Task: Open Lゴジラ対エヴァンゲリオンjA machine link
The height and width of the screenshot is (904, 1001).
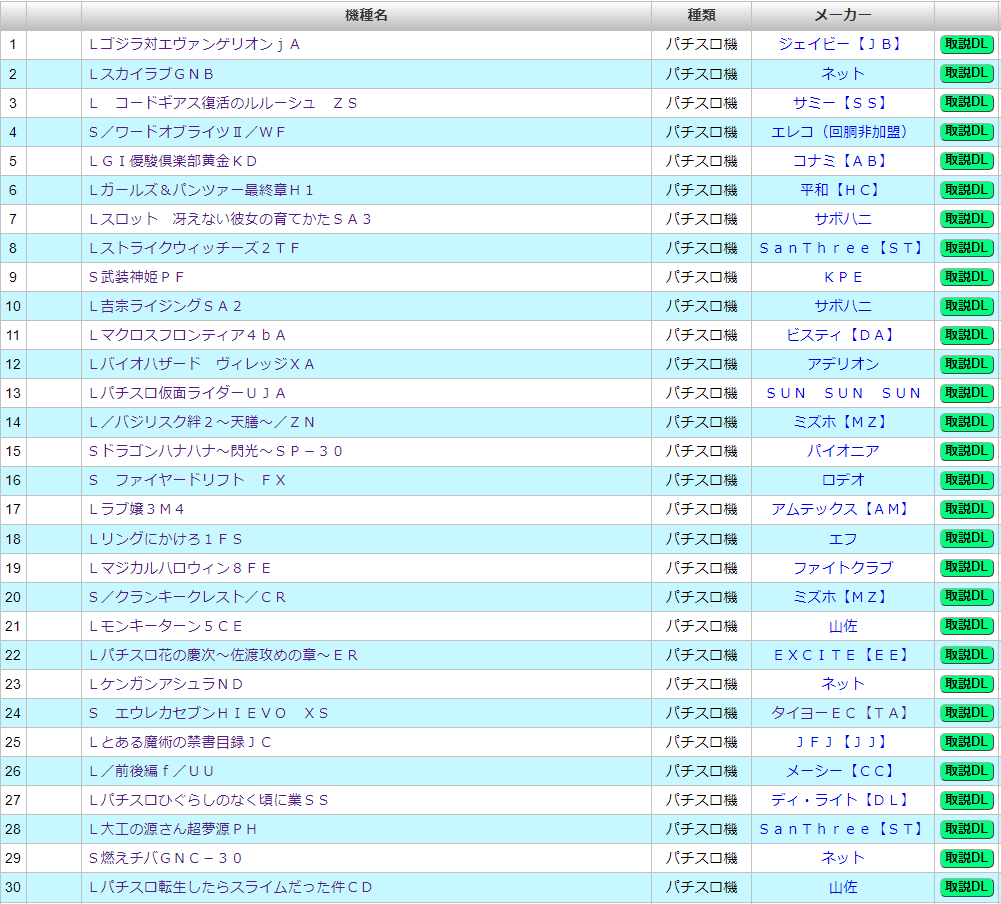Action: [194, 45]
